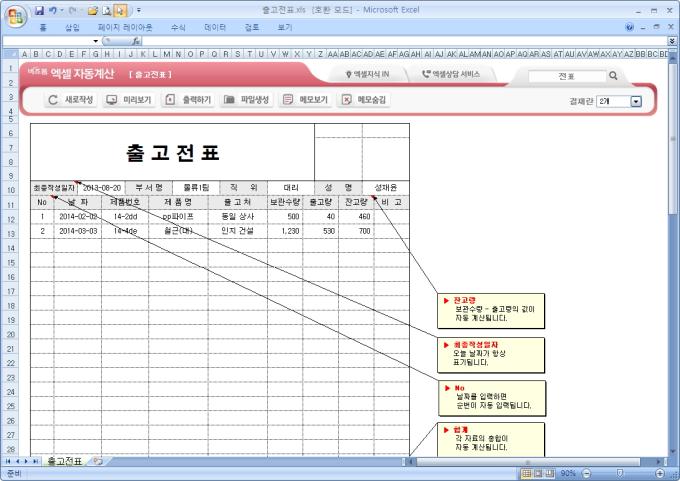Select the entire sheet corner button
Viewport: 680px width, 481px height.
click(10, 54)
